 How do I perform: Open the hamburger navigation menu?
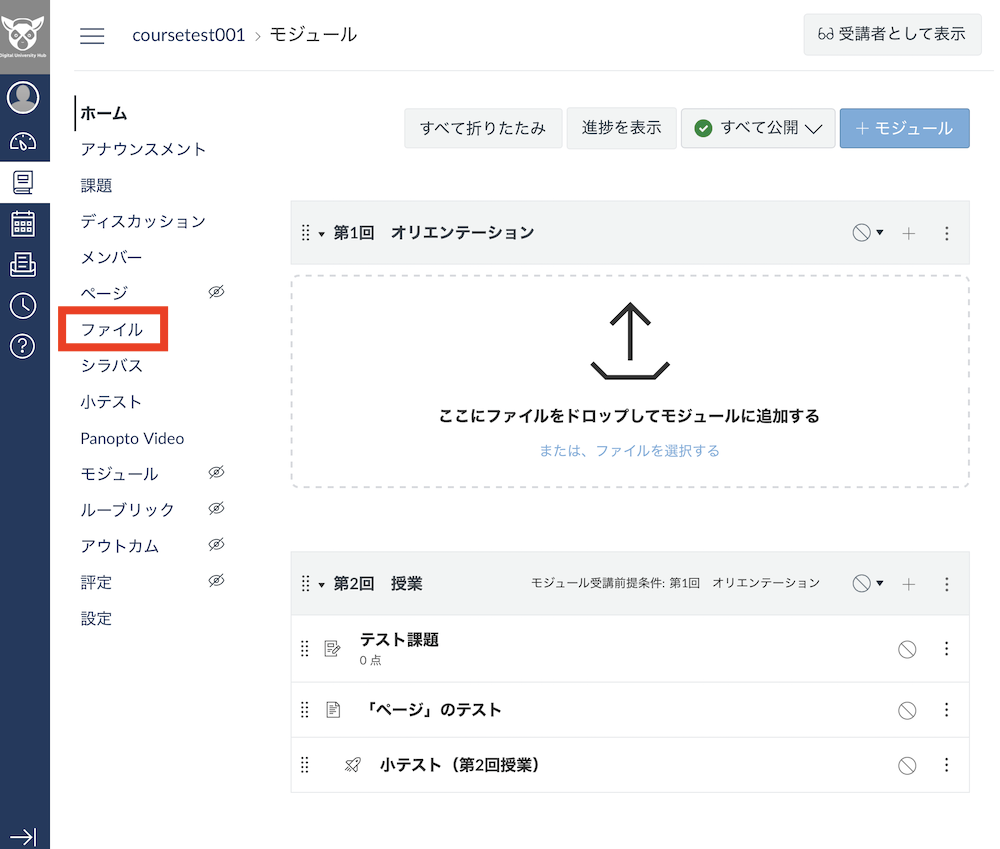(x=92, y=35)
